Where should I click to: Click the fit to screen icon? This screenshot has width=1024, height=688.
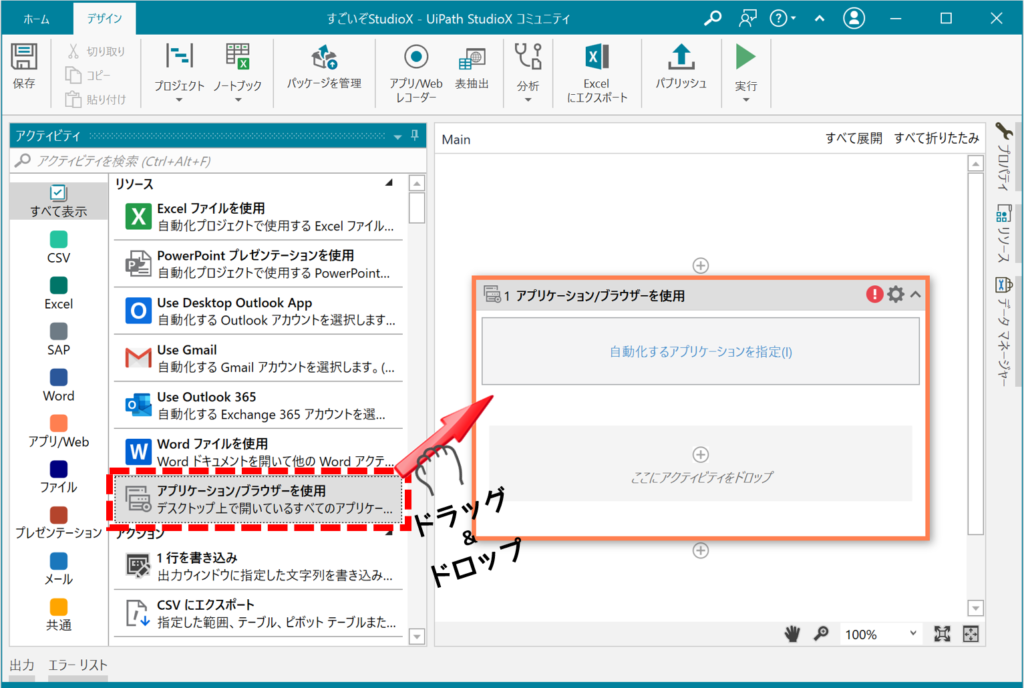coord(942,634)
